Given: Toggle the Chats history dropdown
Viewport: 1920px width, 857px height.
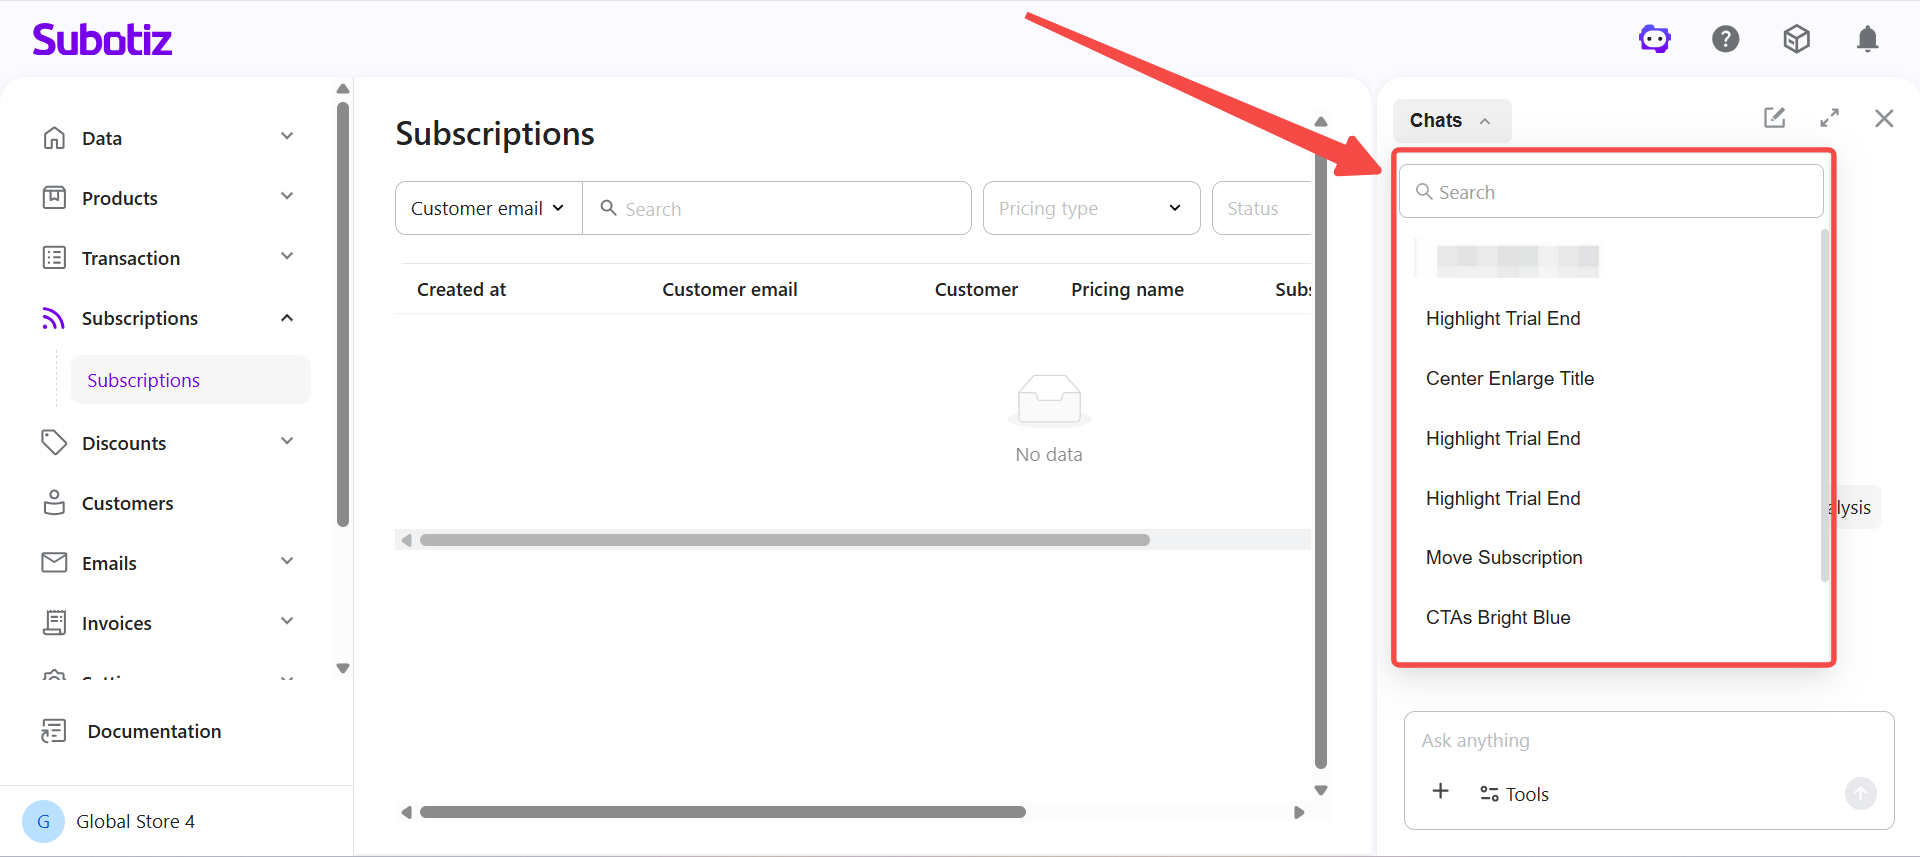Looking at the screenshot, I should pos(1450,121).
